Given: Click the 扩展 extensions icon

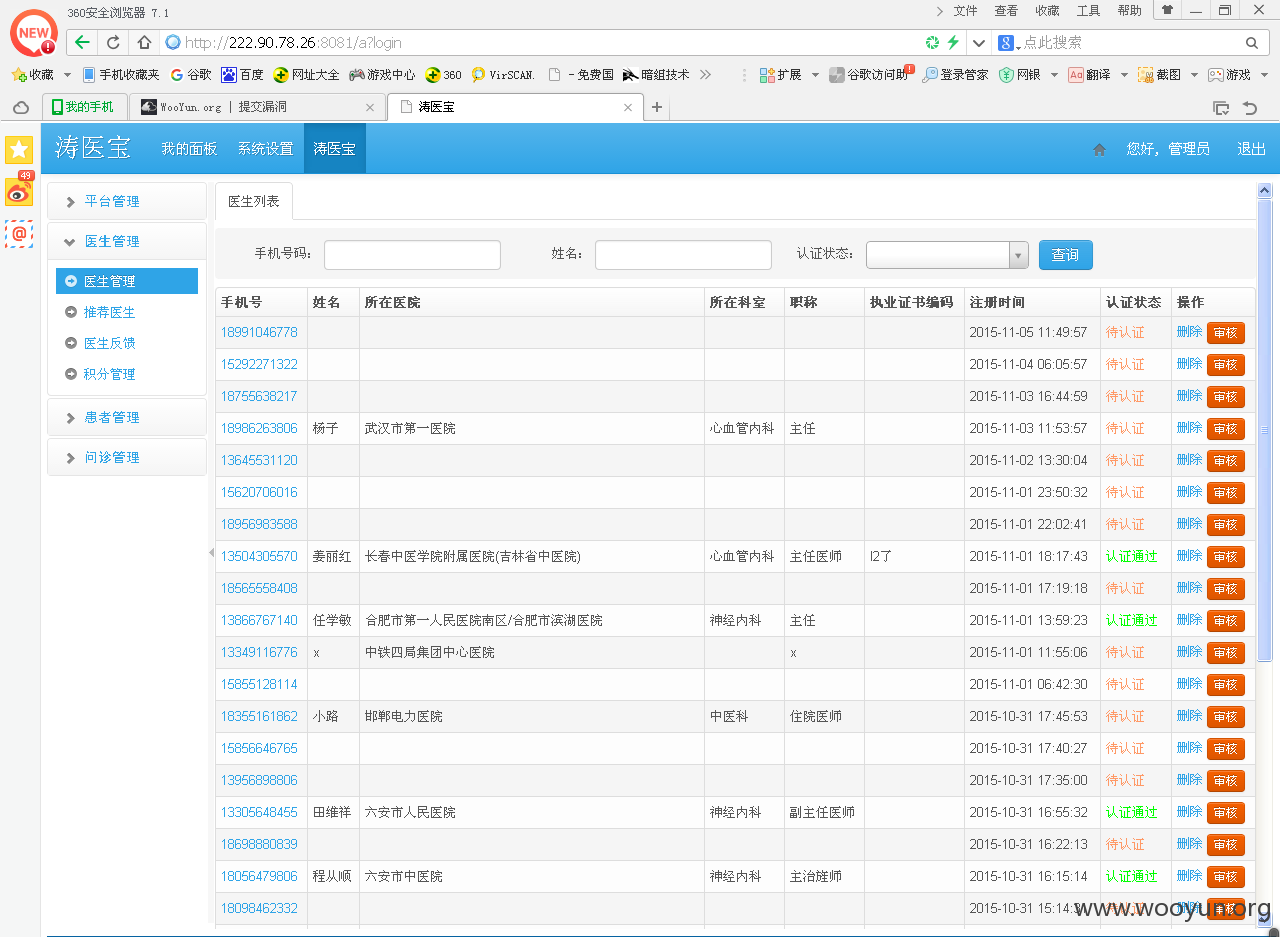Looking at the screenshot, I should pos(781,75).
